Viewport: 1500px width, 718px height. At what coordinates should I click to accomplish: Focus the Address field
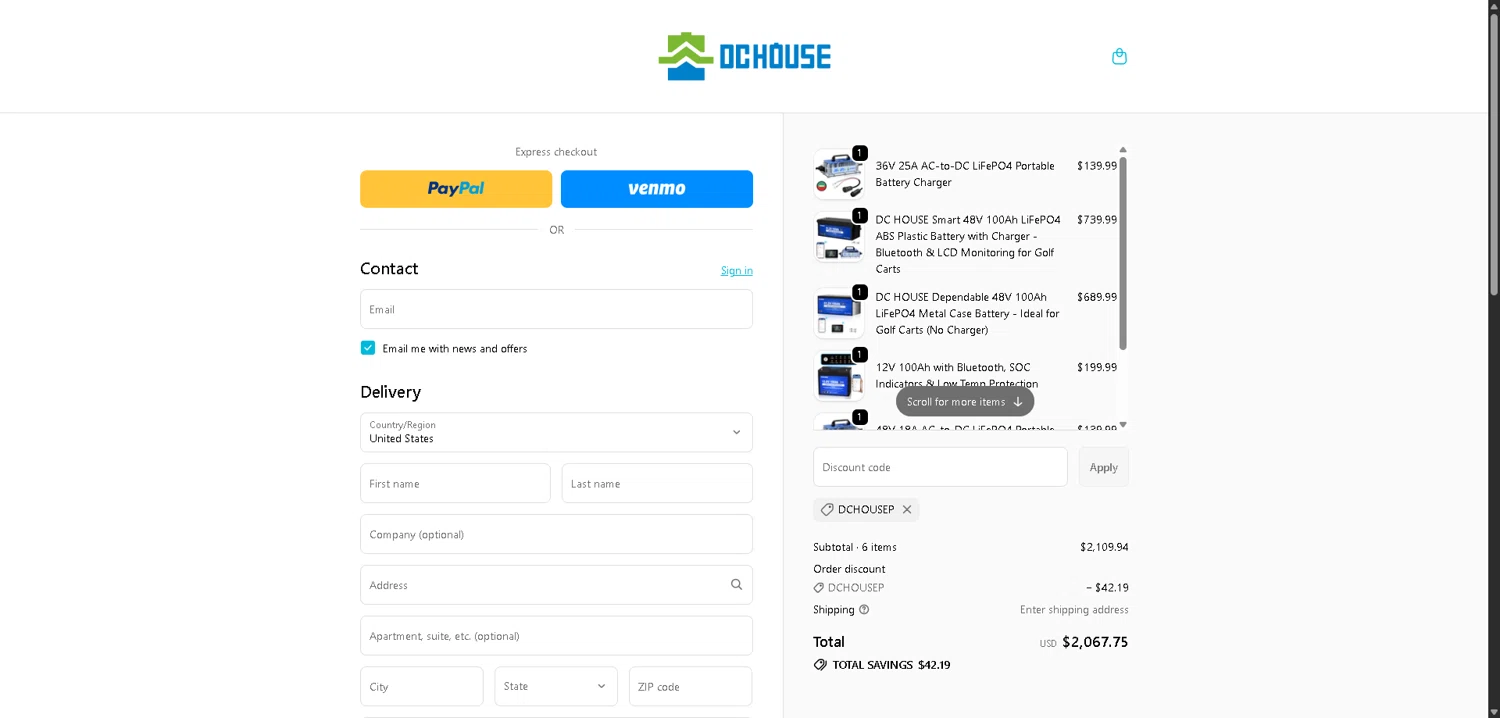tap(556, 585)
